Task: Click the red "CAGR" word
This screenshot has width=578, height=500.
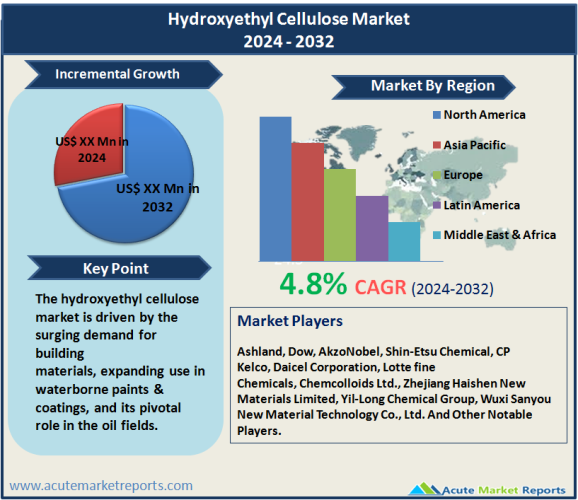Action: pos(380,287)
